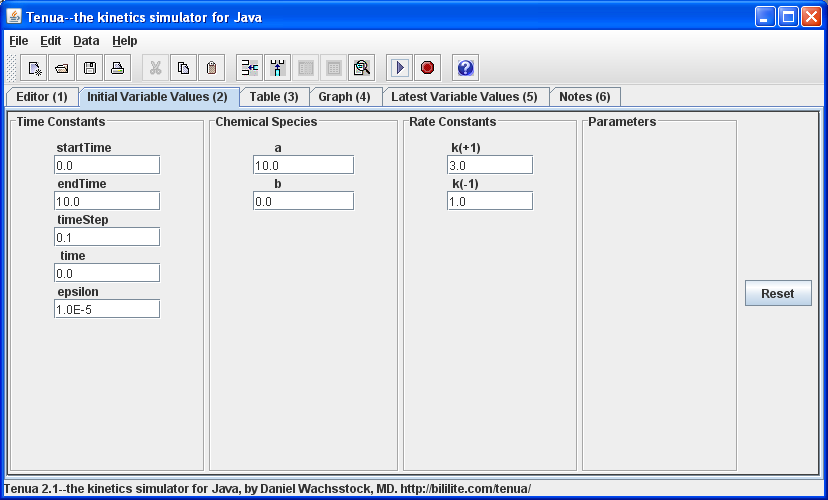The width and height of the screenshot is (828, 500).
Task: Click the second greyed-out grid toolbar icon
Action: pos(334,68)
